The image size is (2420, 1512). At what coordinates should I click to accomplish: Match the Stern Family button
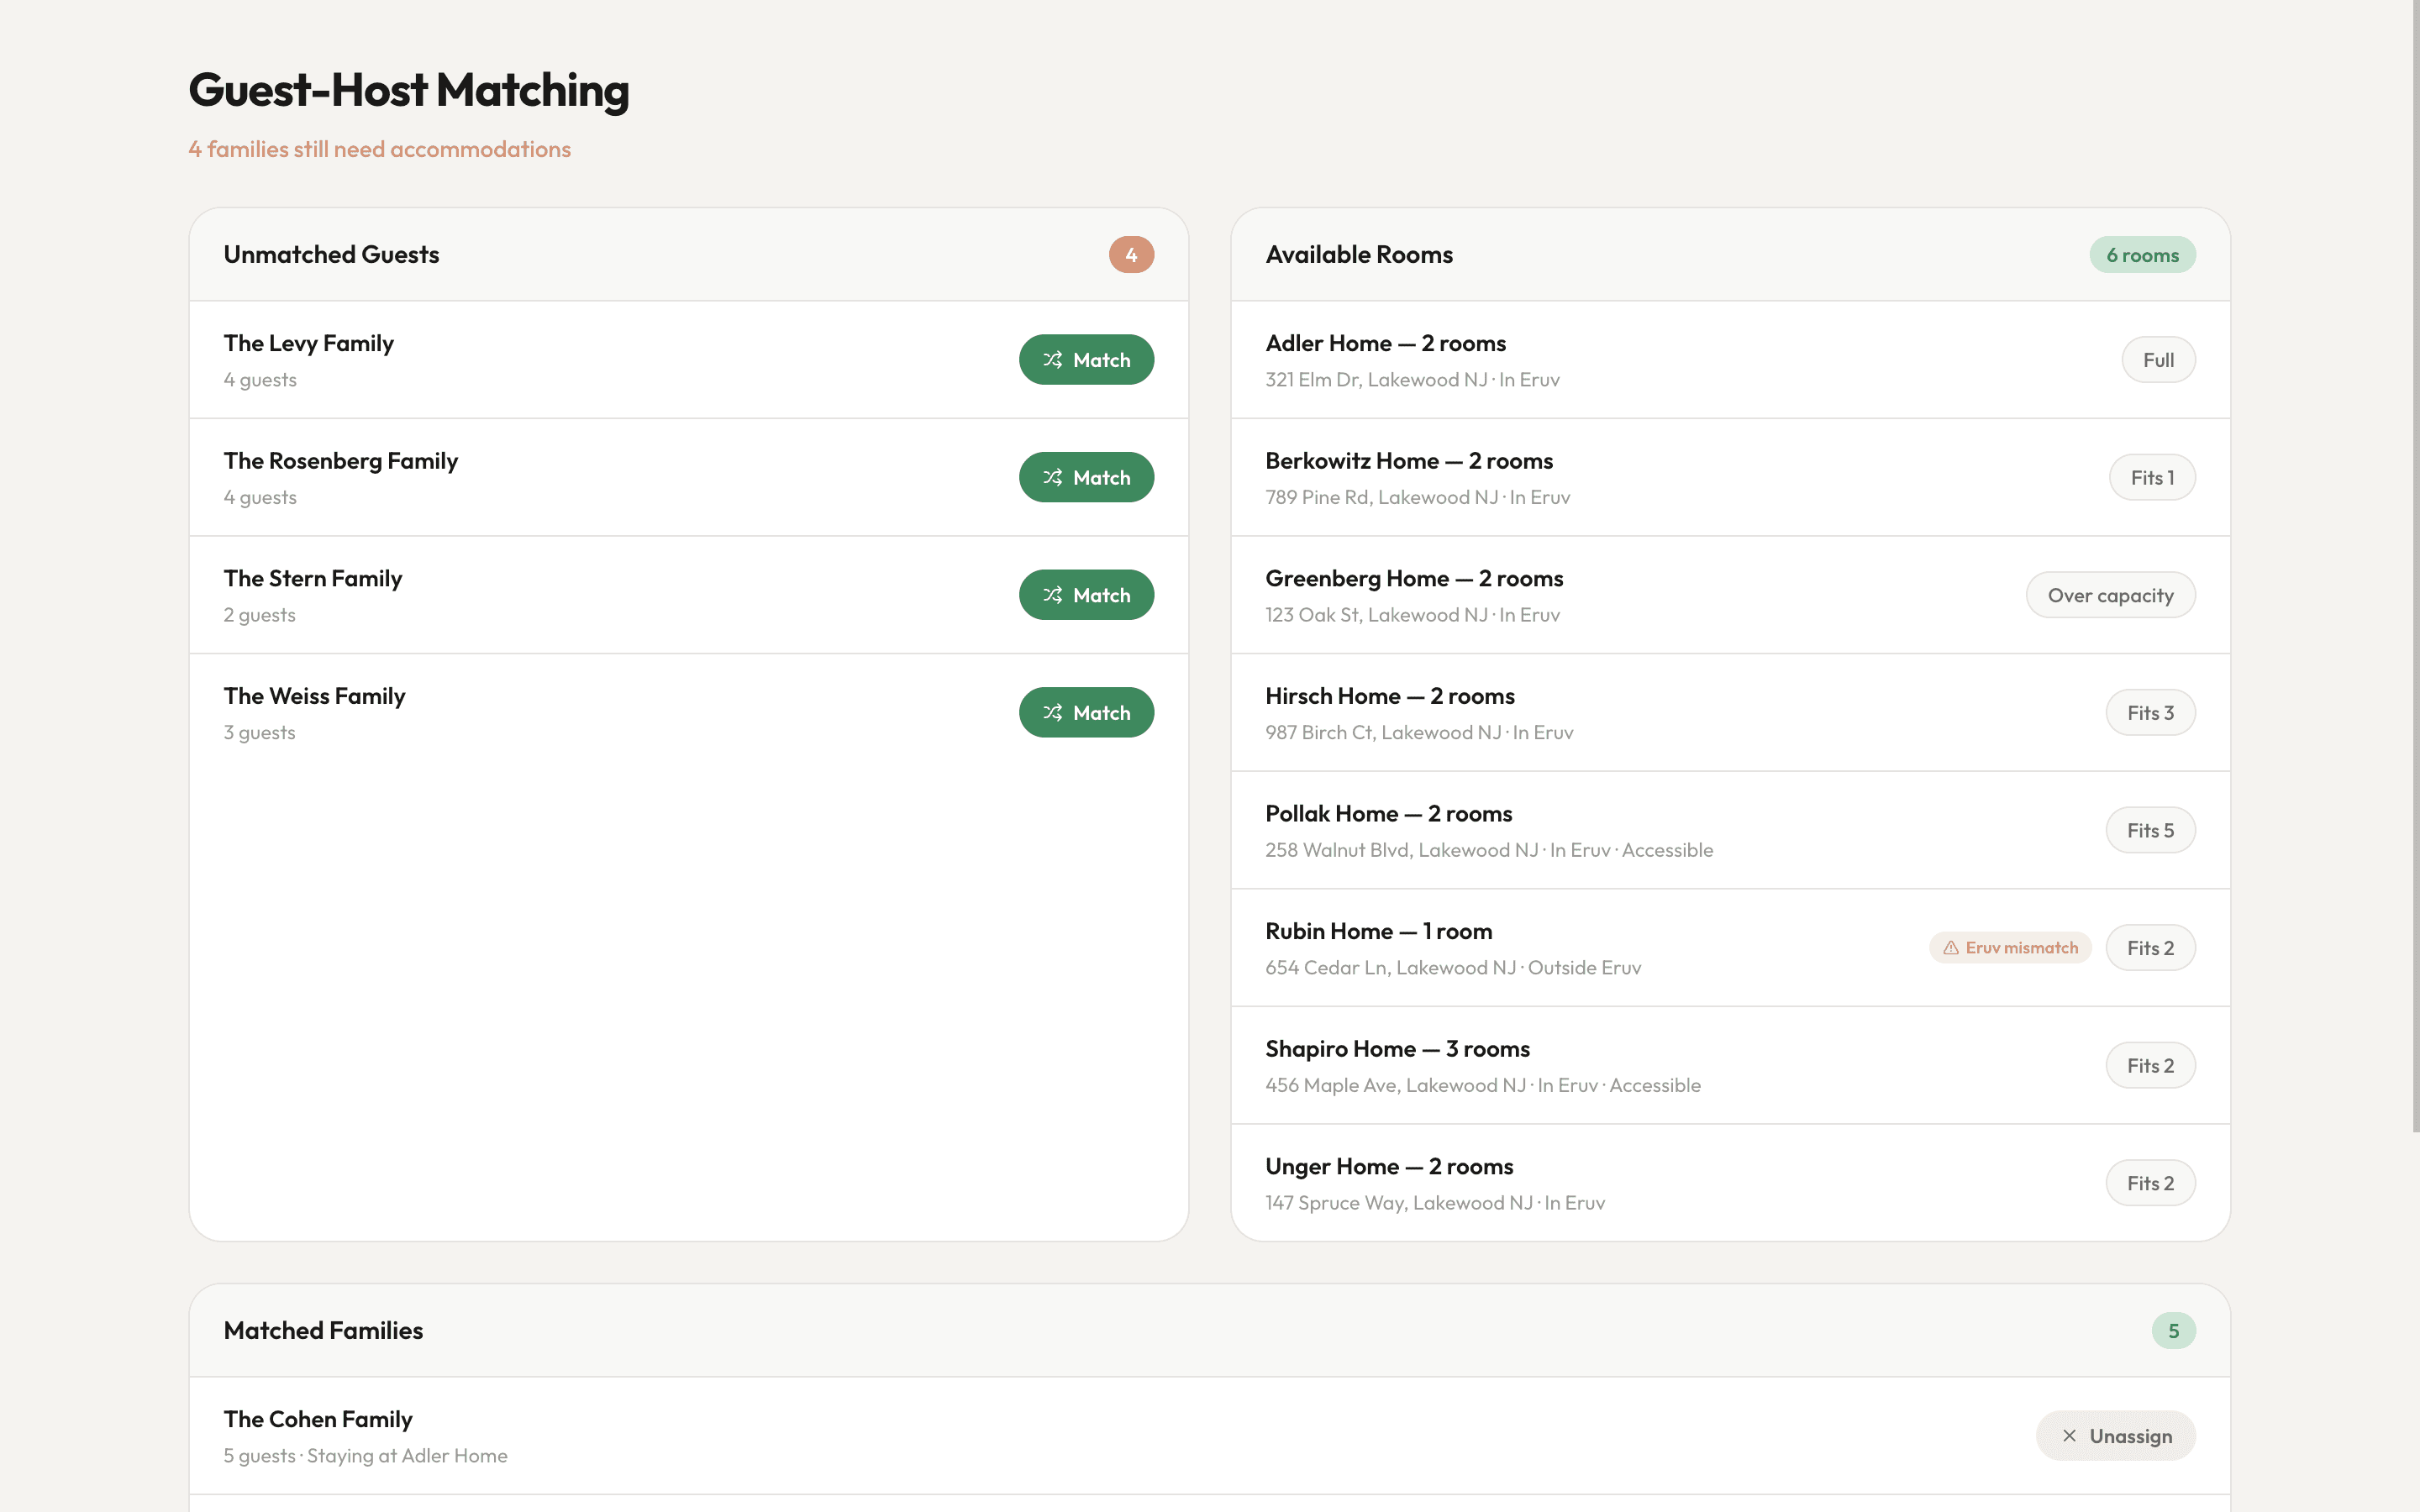1086,595
